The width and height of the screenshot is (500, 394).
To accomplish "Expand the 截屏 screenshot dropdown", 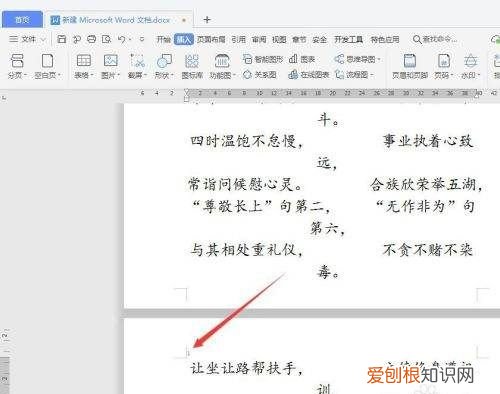I will tap(145, 75).
